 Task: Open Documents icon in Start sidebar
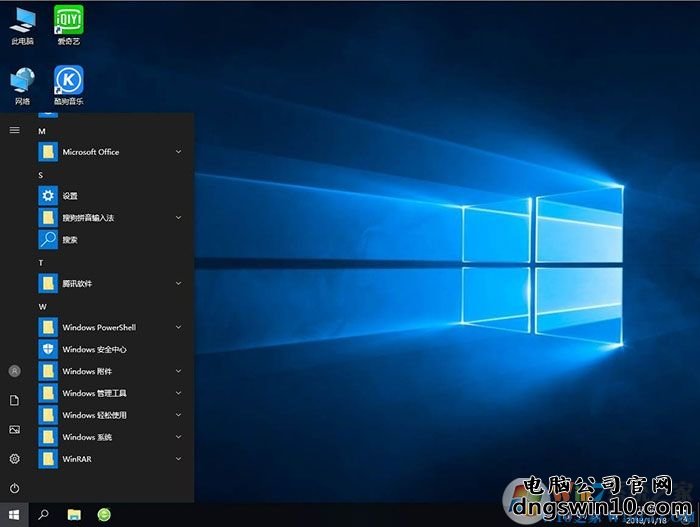point(15,400)
